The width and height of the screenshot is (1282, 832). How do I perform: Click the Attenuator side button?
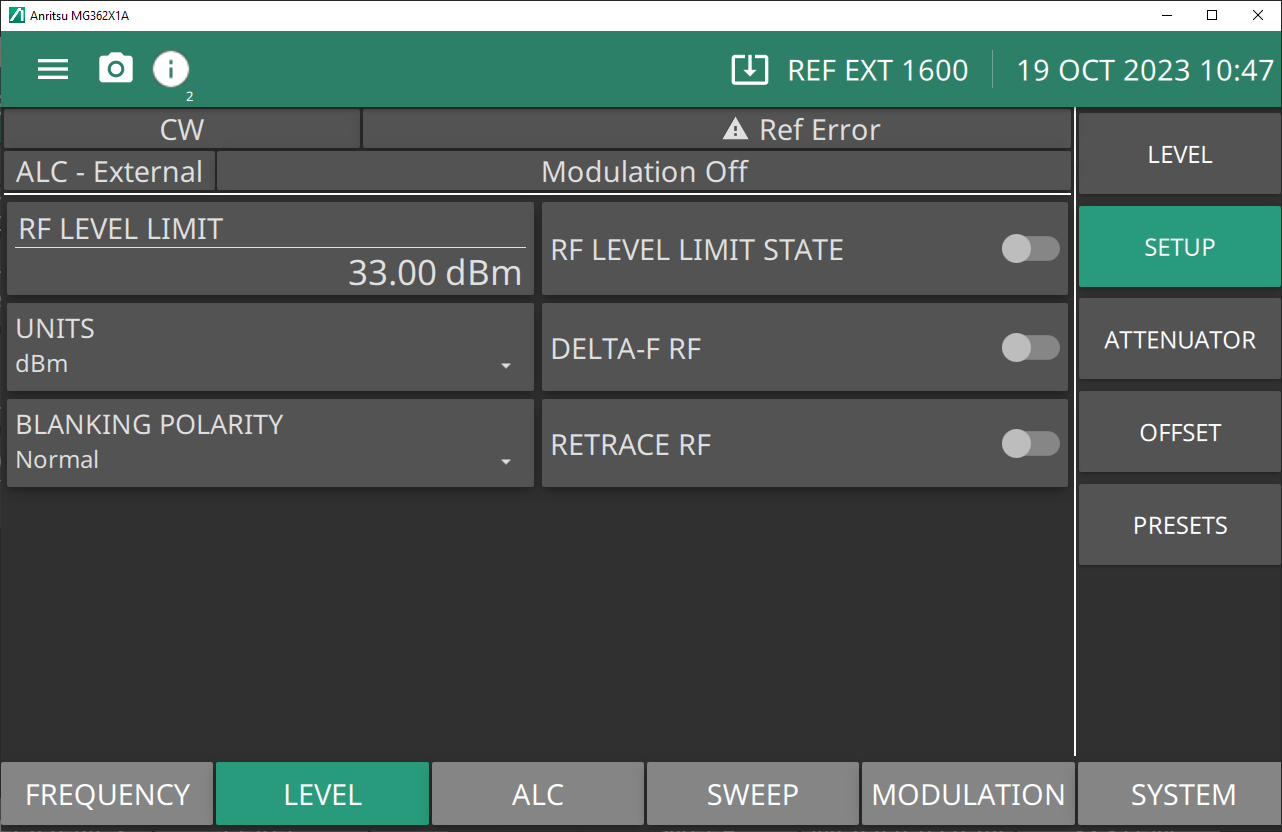click(x=1180, y=340)
